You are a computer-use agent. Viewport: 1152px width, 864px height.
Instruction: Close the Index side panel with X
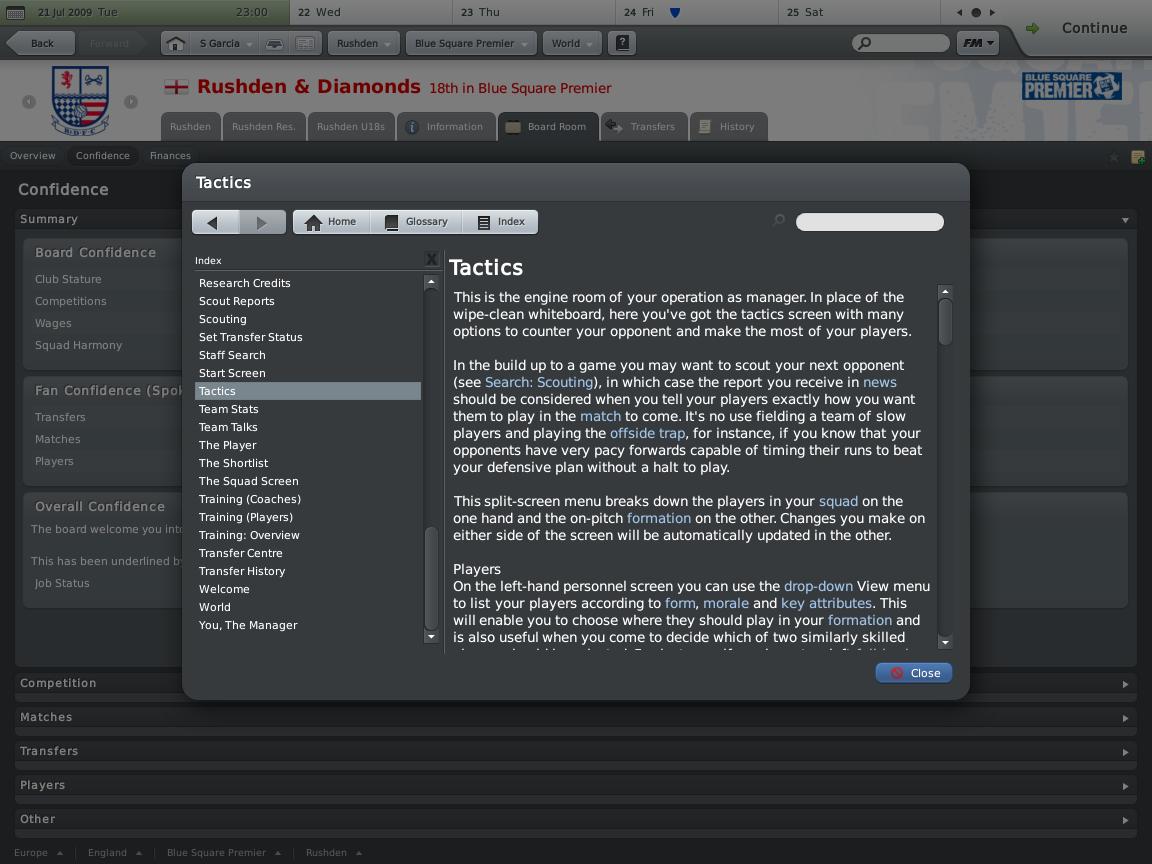[x=431, y=260]
